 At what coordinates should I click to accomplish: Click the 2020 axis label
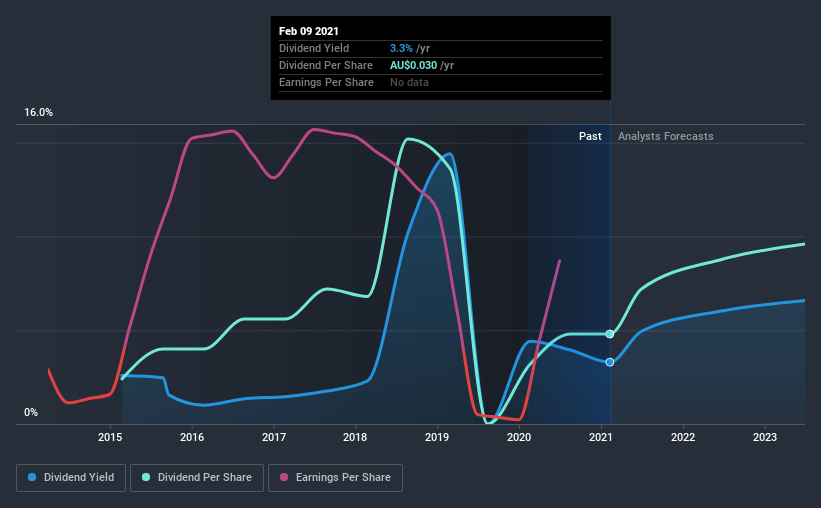519,437
